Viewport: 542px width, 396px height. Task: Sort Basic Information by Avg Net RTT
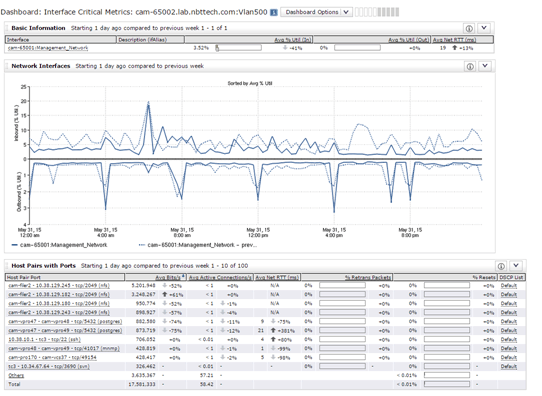coord(454,40)
